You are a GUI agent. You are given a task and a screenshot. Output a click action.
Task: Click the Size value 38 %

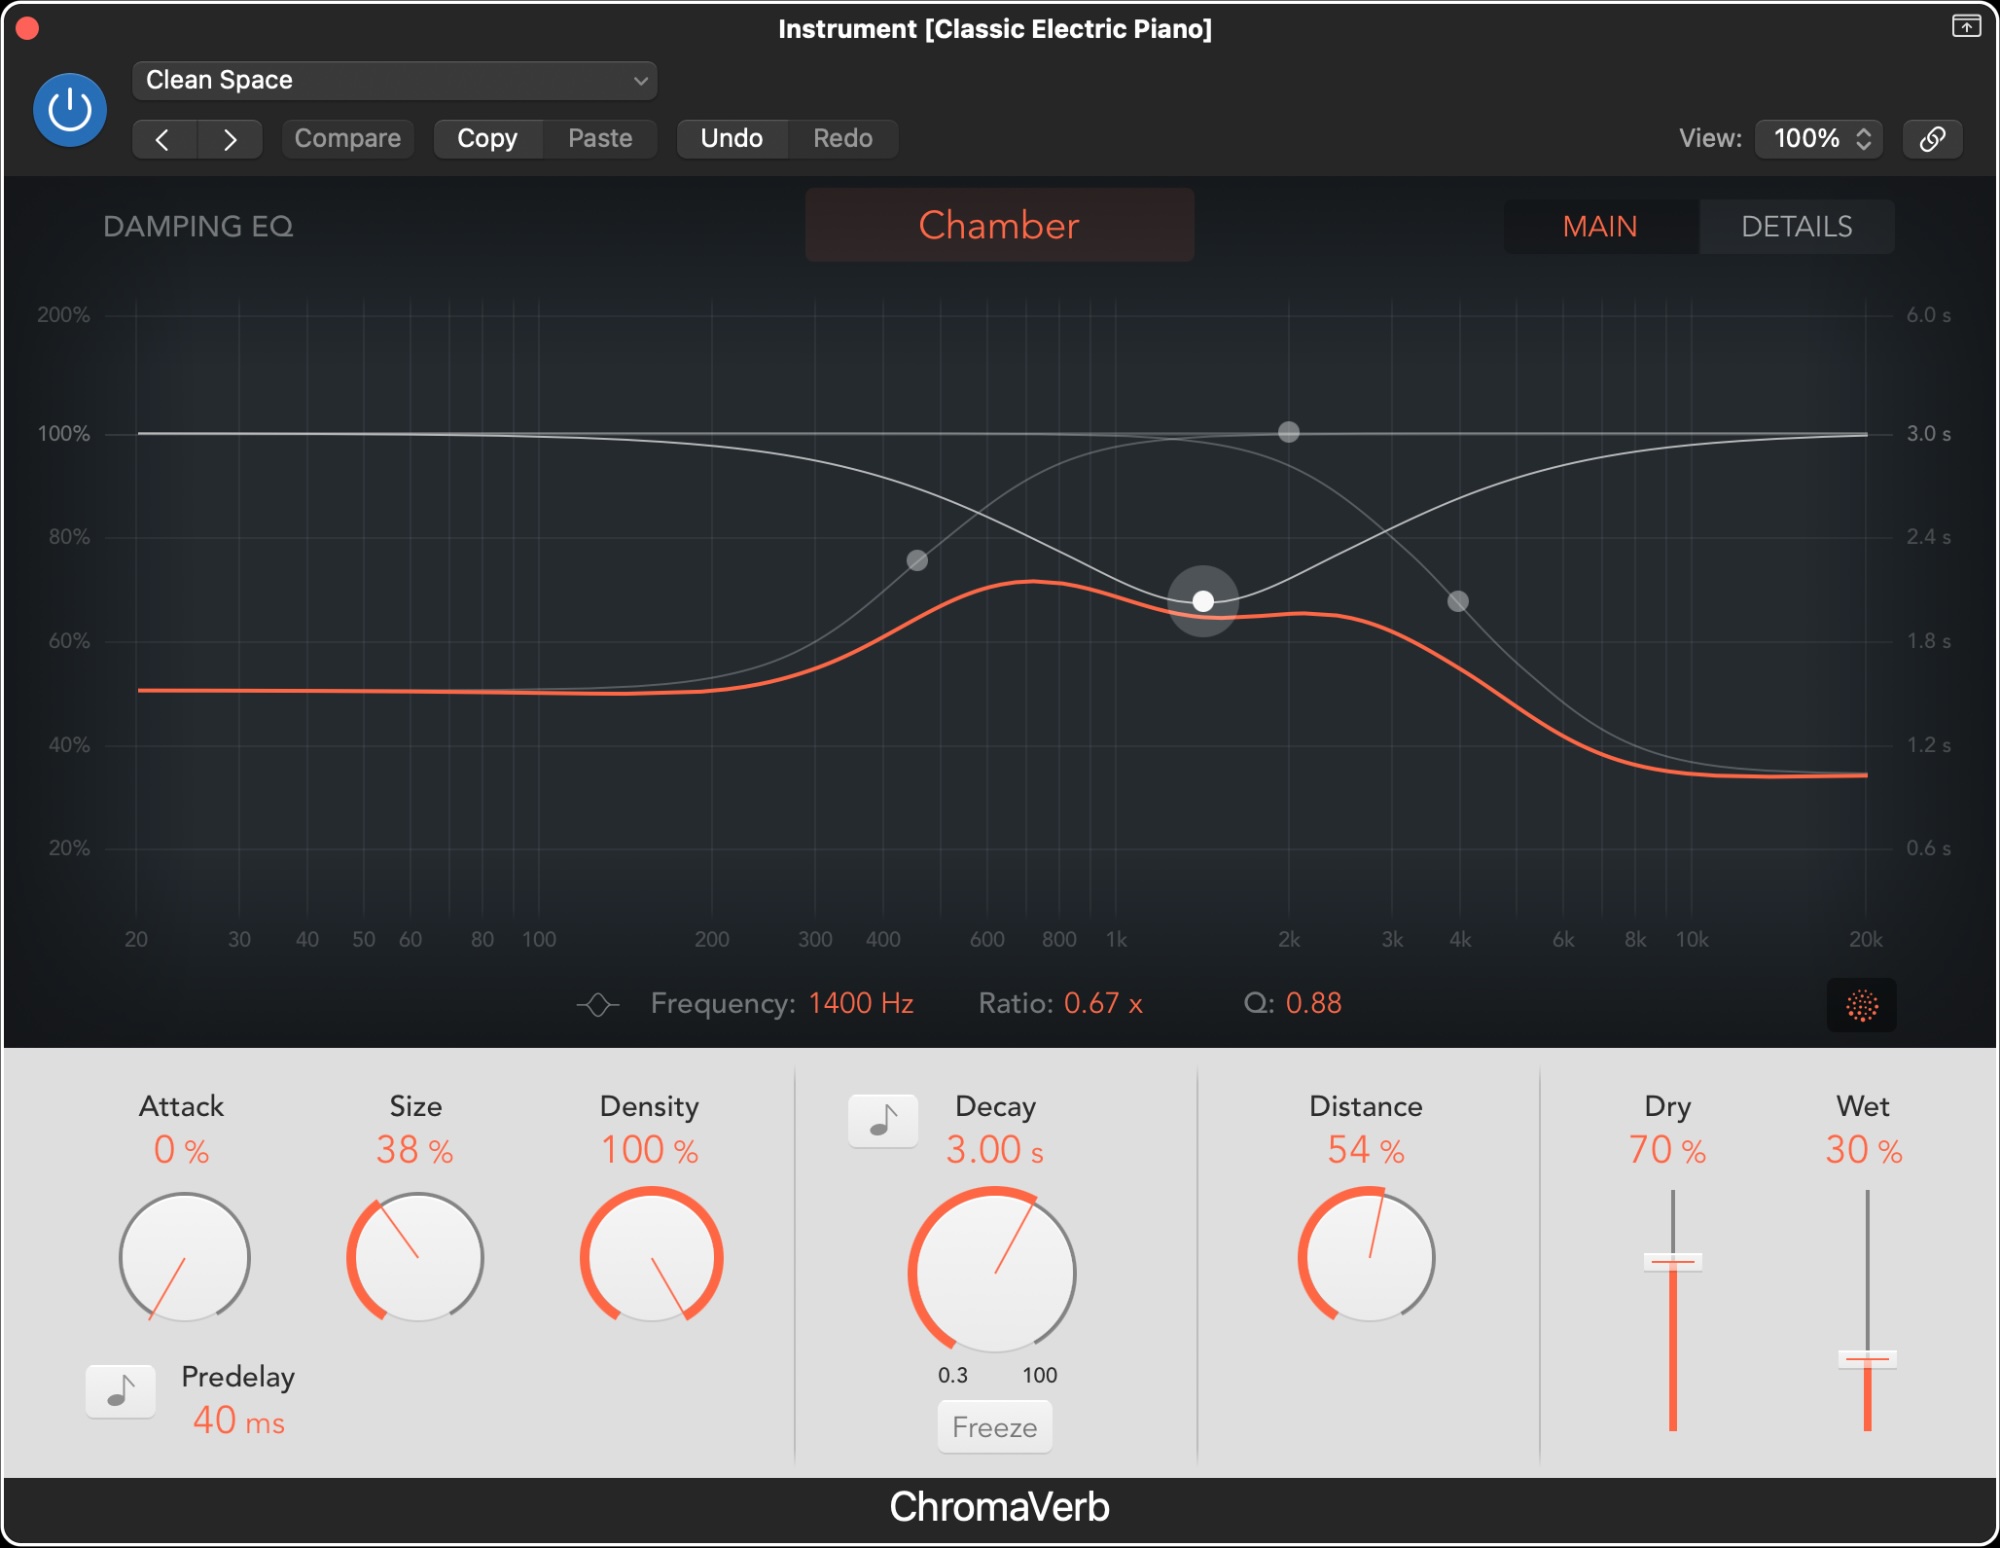click(415, 1151)
